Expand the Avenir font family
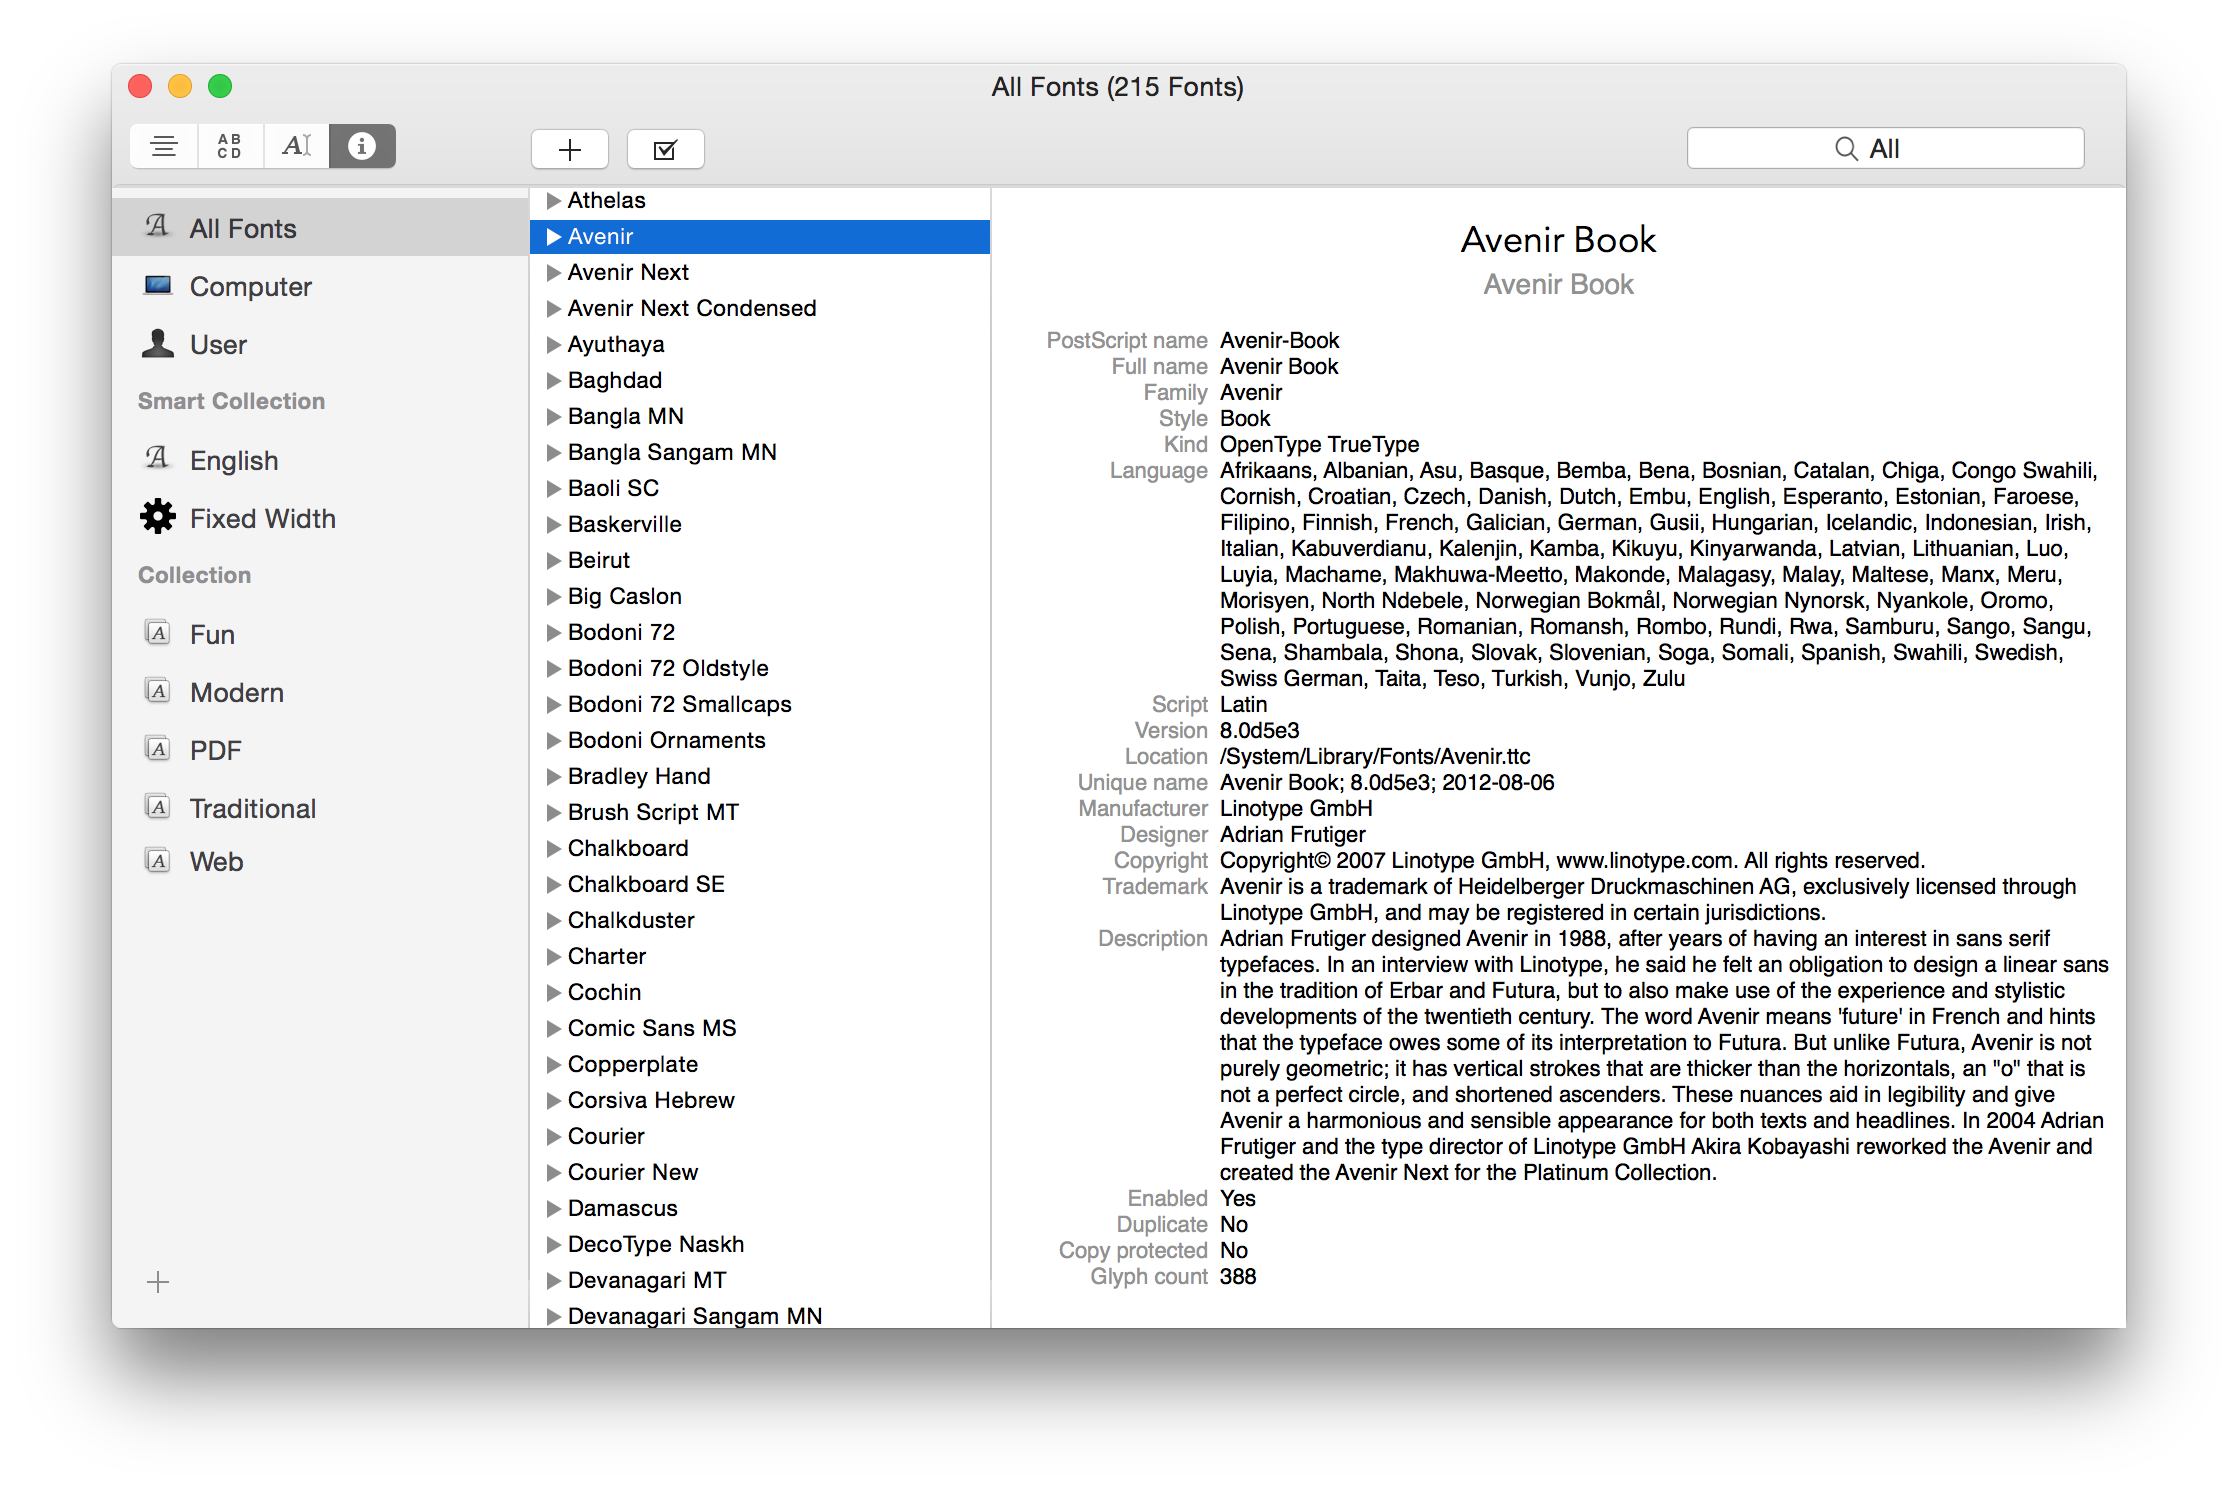Image resolution: width=2238 pixels, height=1488 pixels. coord(554,236)
